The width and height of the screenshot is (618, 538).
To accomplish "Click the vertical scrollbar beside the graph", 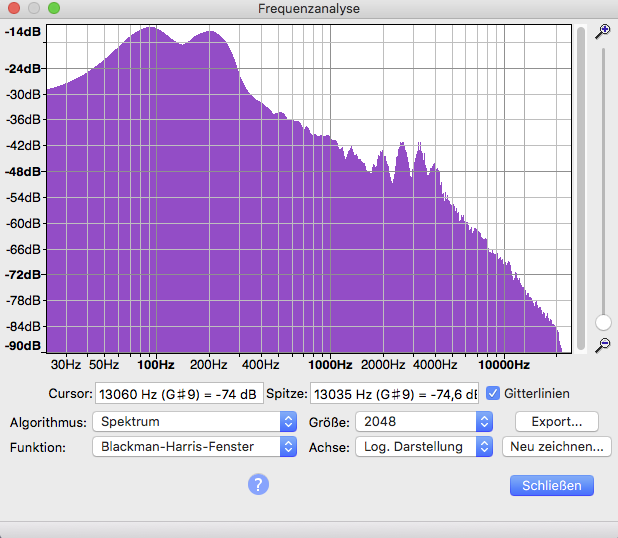I will pos(581,188).
